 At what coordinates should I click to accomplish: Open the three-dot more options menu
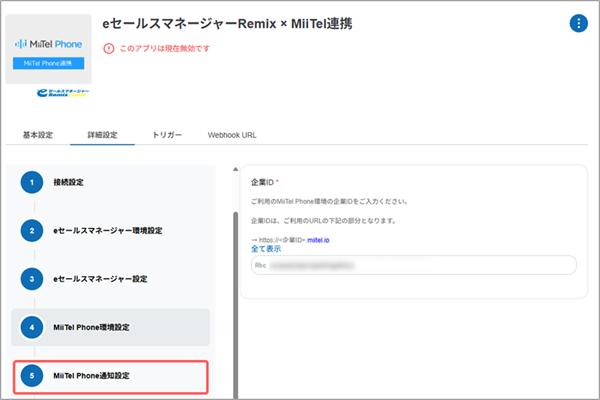click(578, 23)
